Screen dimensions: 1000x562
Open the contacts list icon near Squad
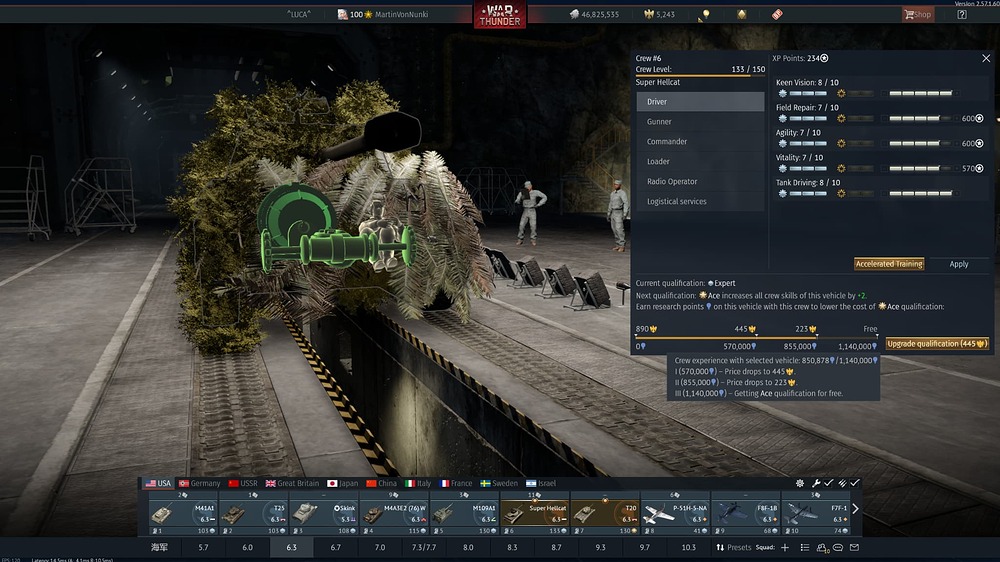[805, 547]
